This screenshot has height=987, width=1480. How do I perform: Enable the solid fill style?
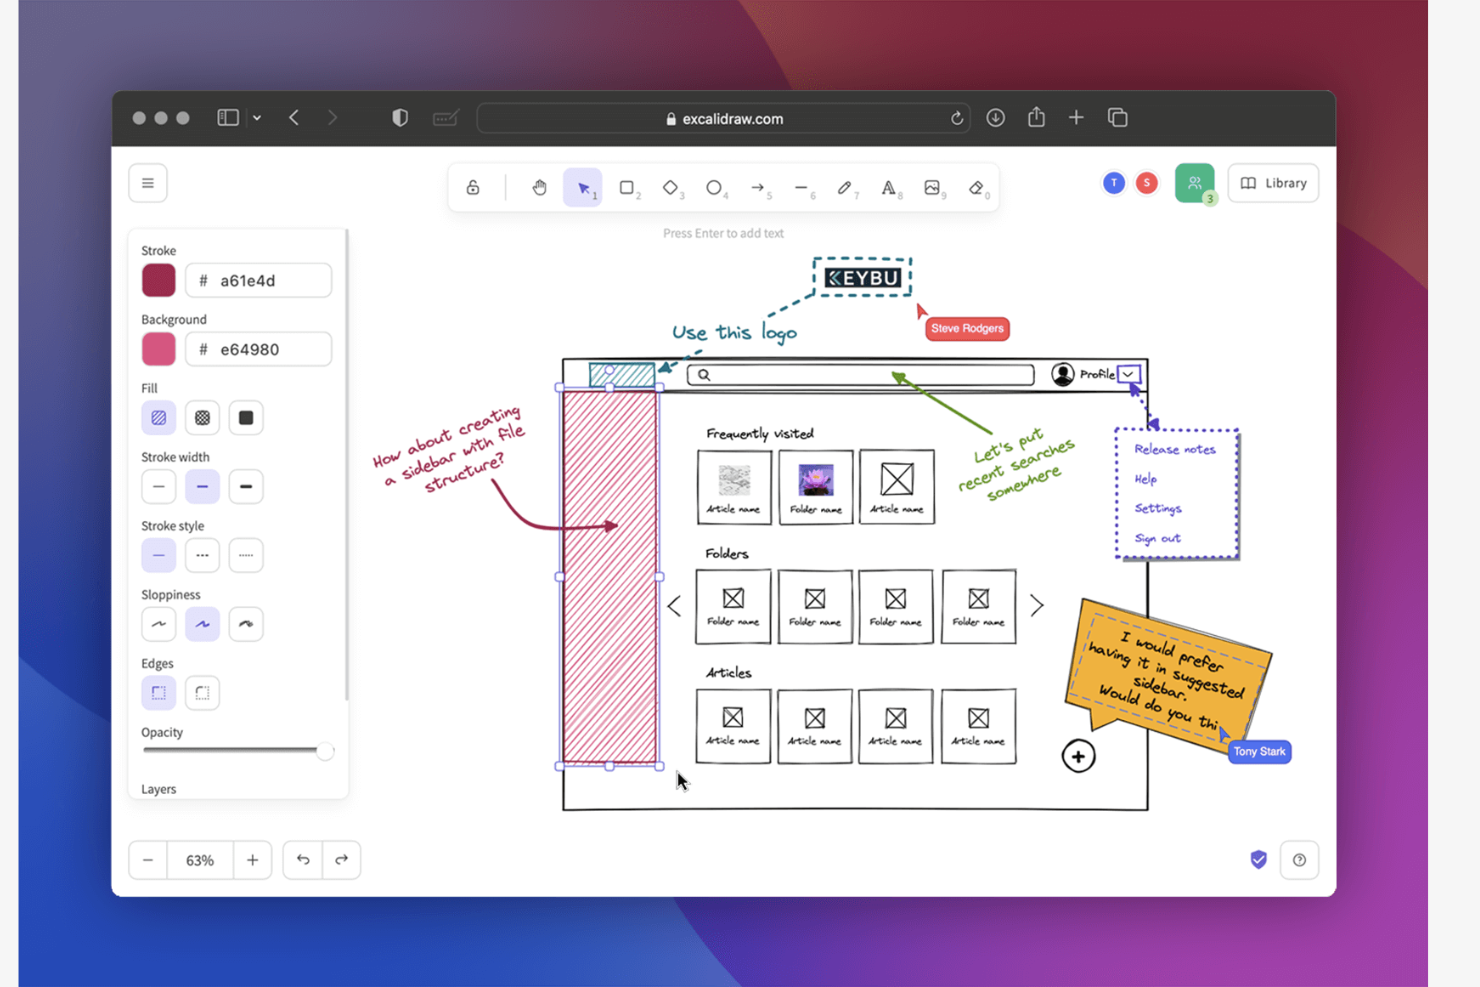246,417
